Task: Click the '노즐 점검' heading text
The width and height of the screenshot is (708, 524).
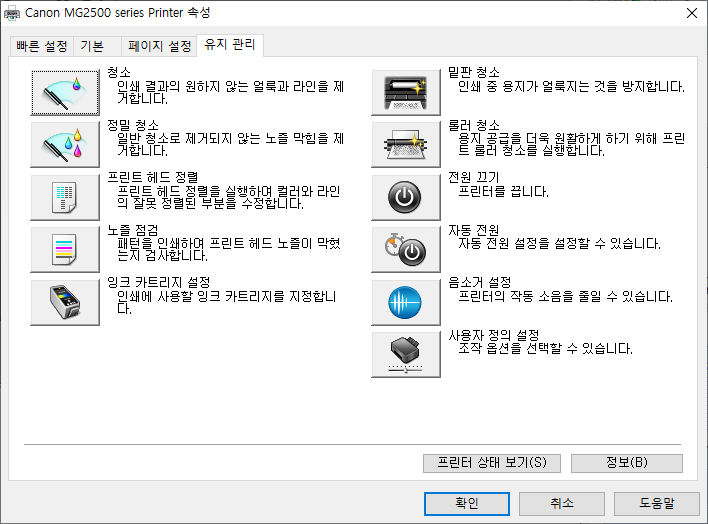Action: point(133,230)
